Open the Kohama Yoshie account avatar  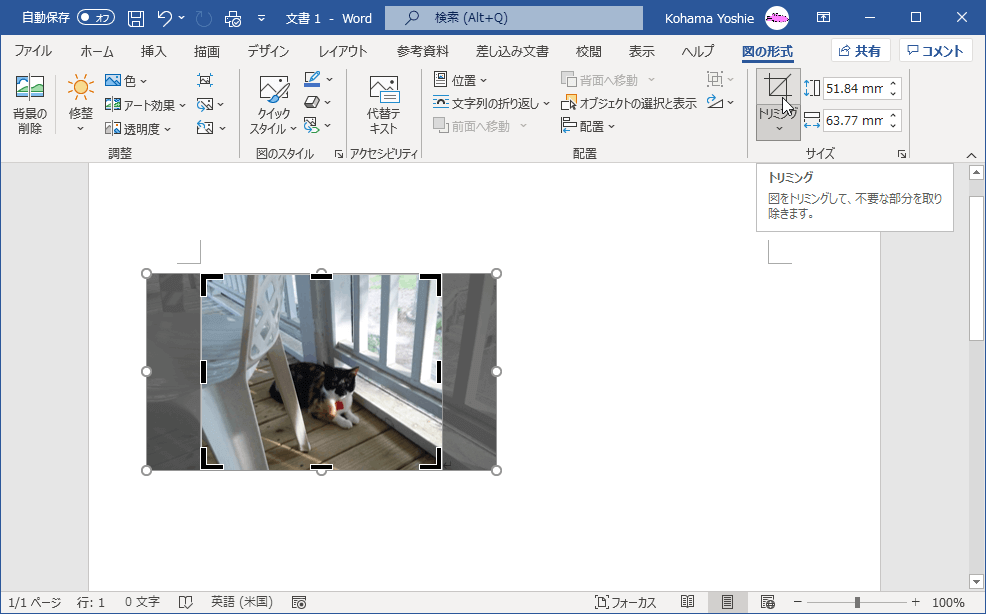[x=777, y=18]
